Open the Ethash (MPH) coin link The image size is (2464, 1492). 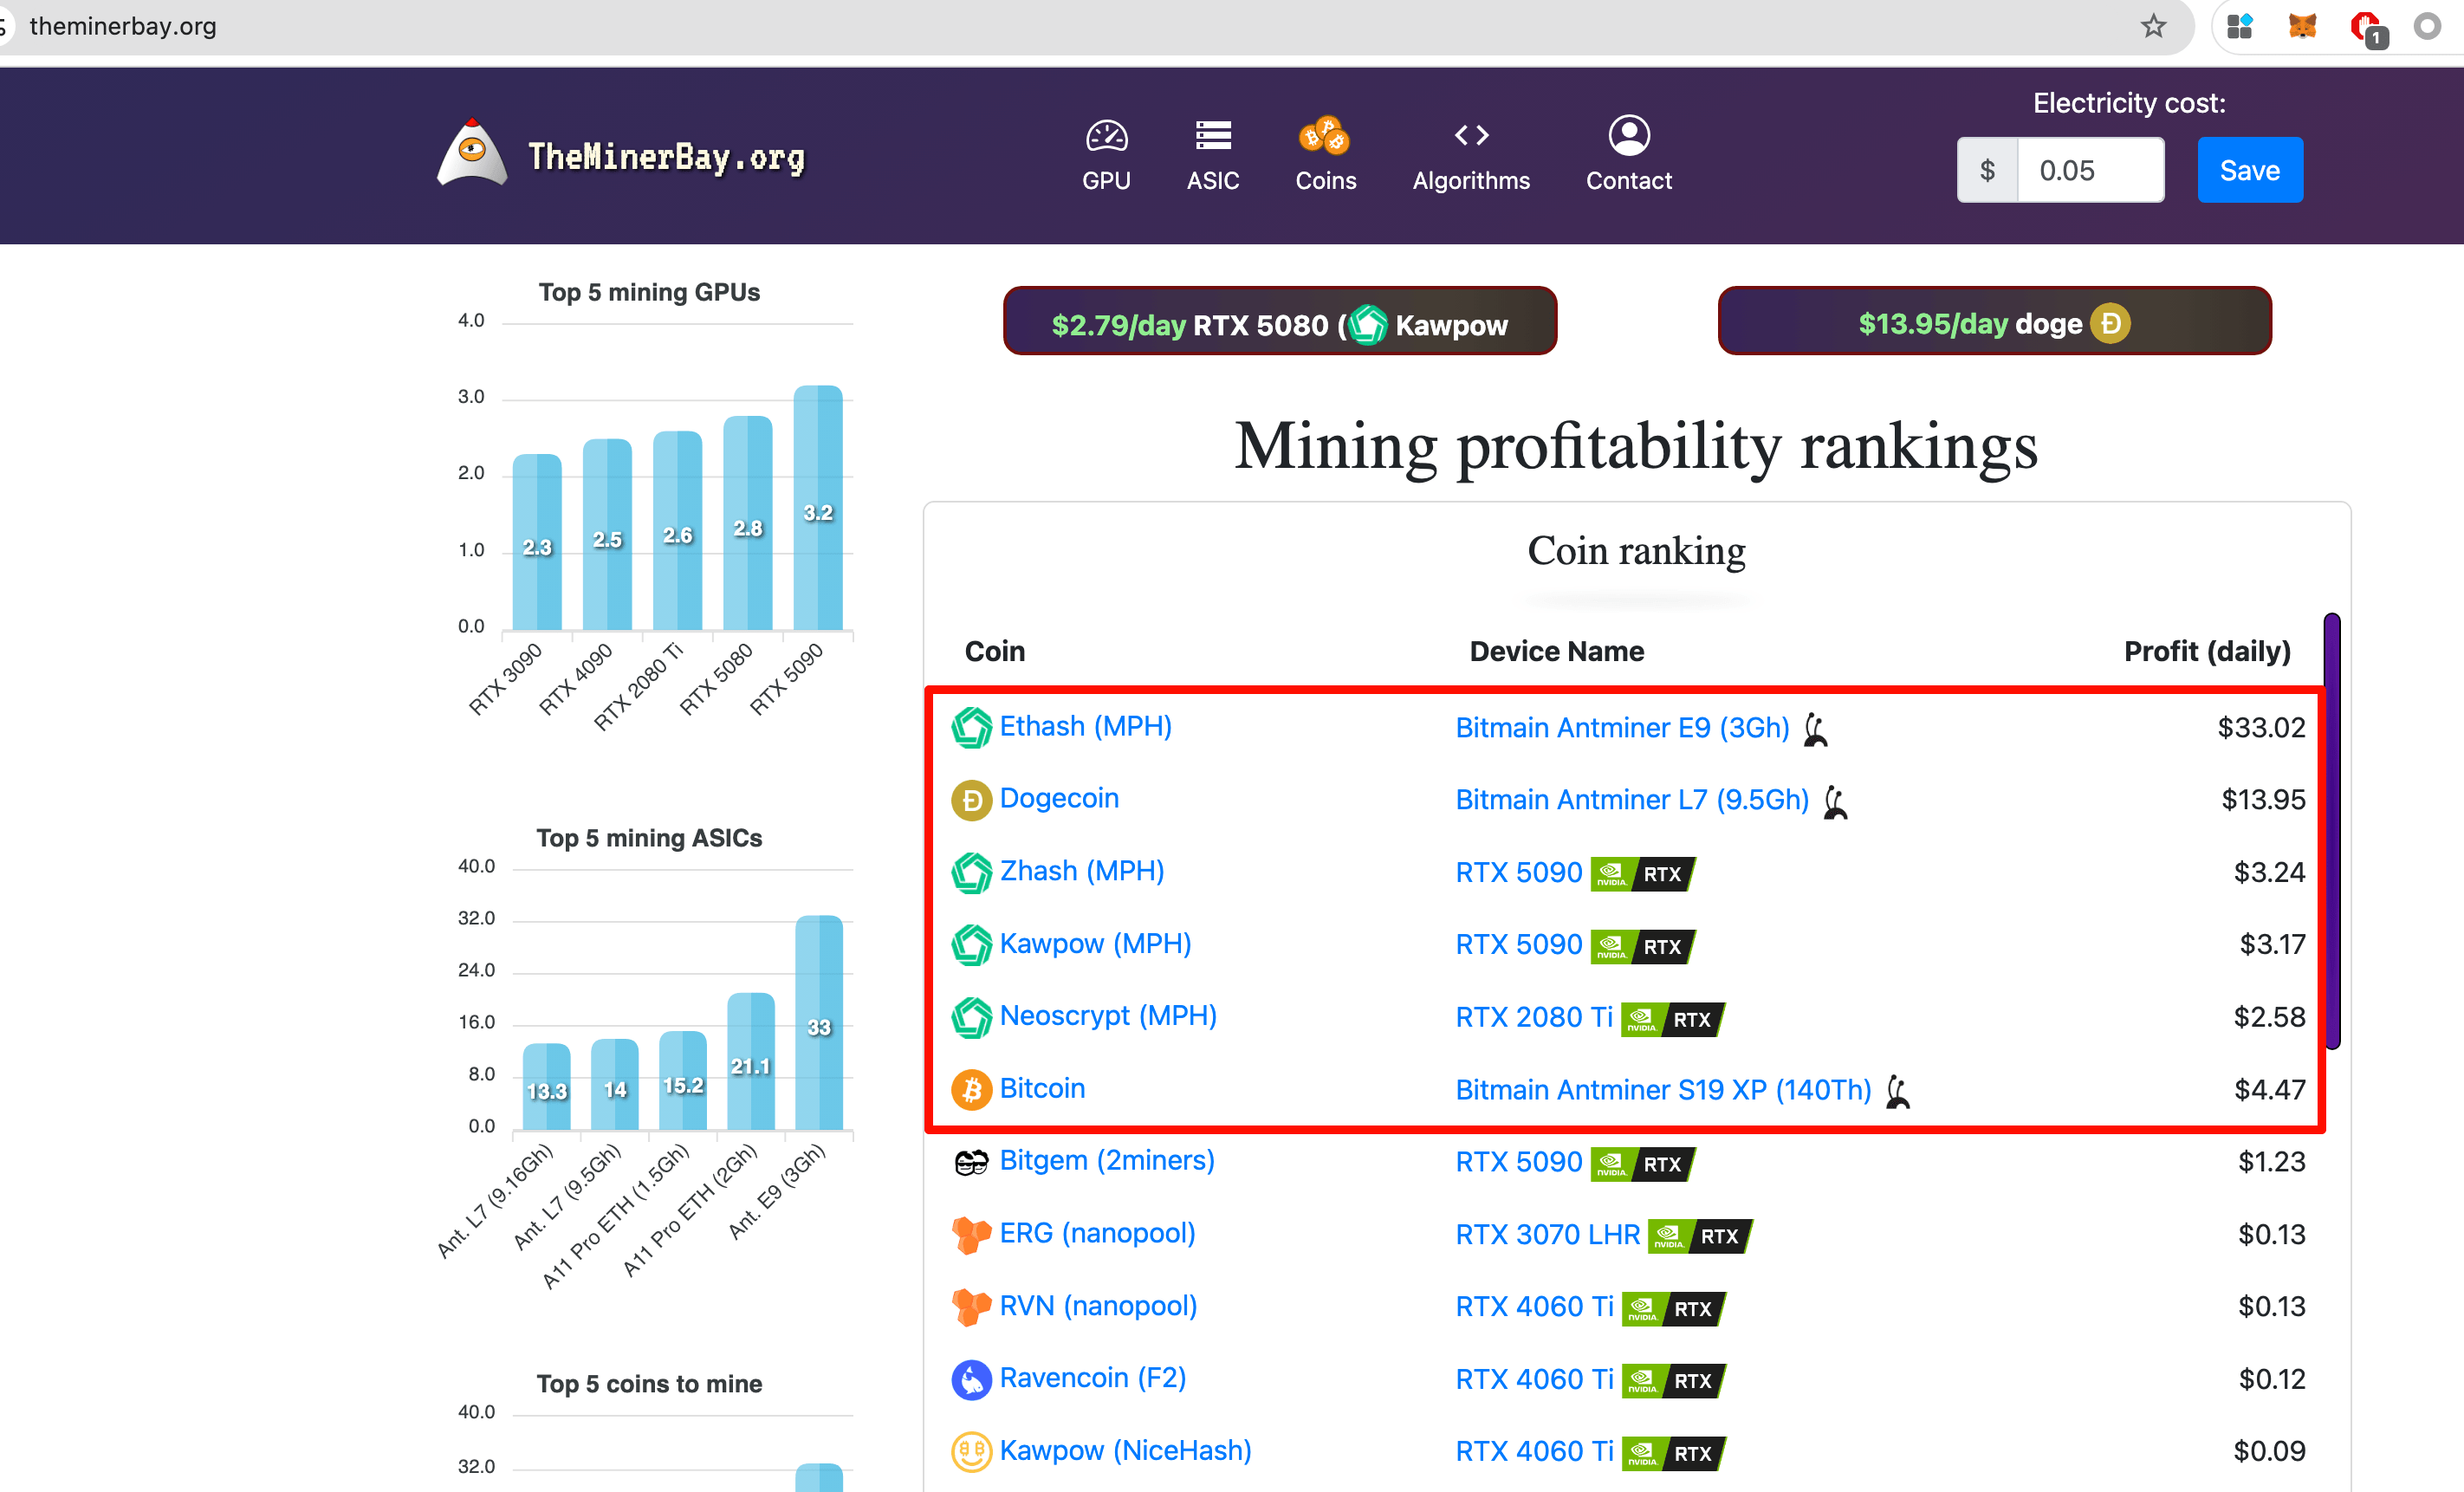[x=1085, y=726]
